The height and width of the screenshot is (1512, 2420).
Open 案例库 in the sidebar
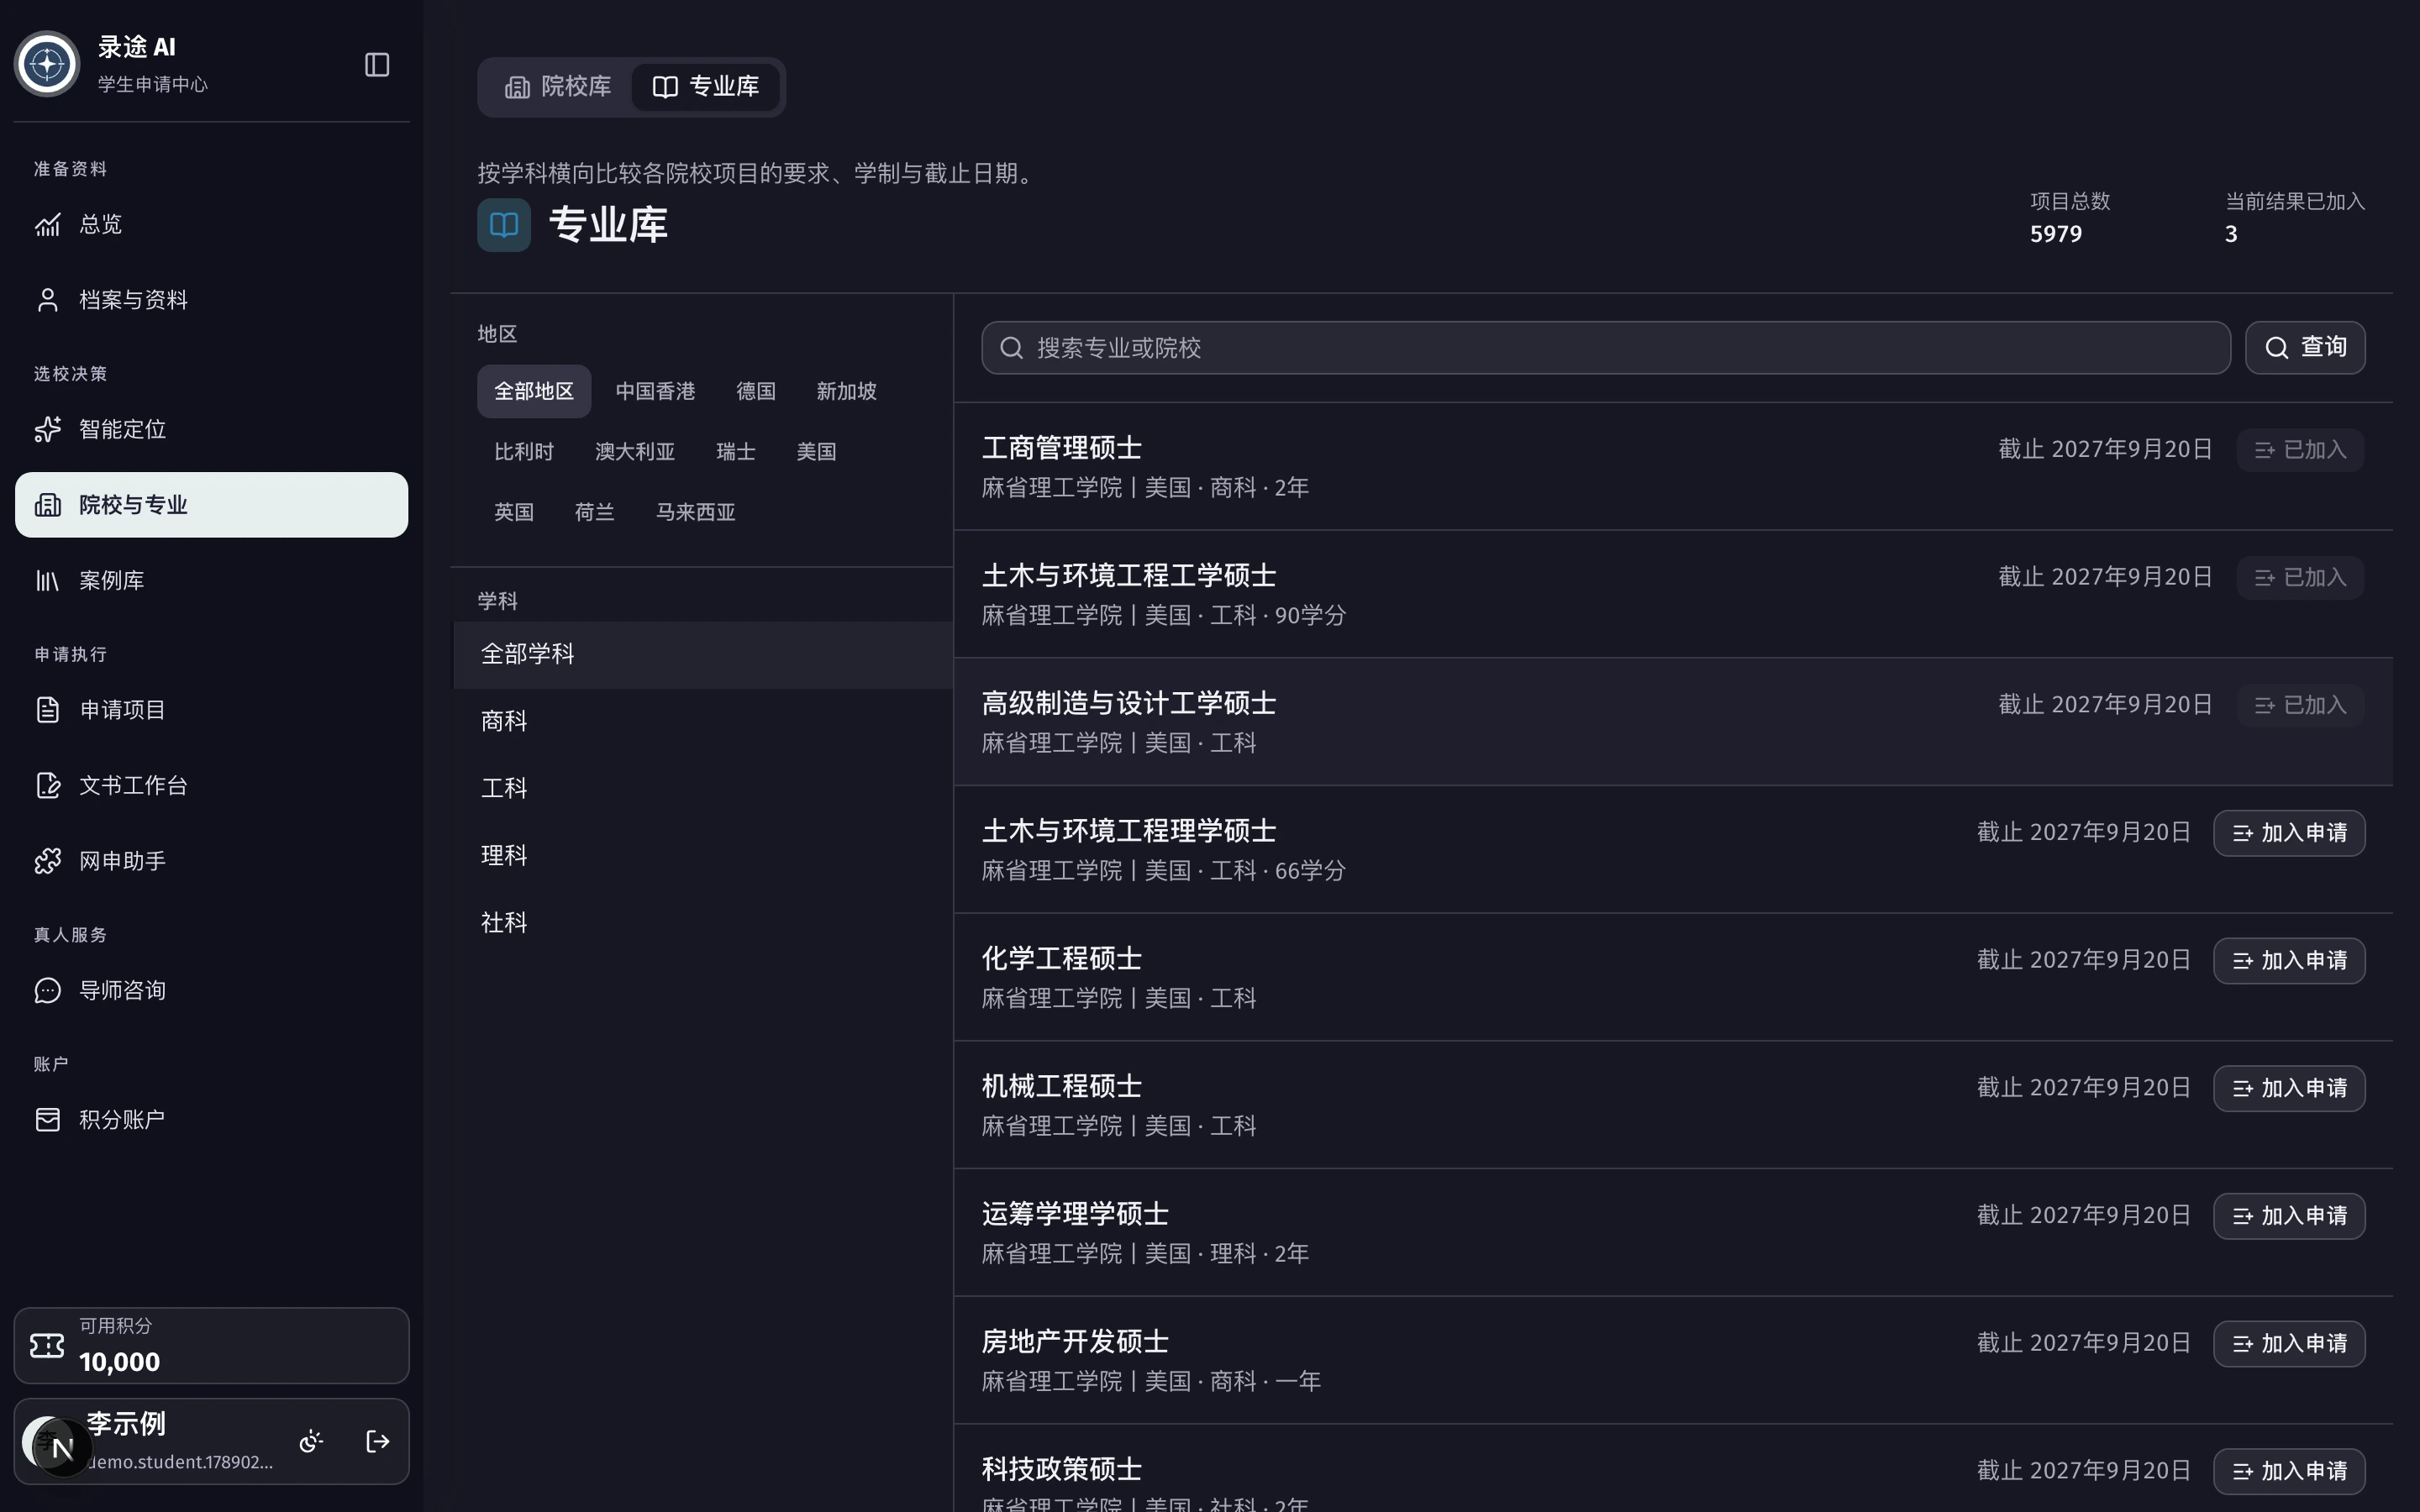(211, 580)
